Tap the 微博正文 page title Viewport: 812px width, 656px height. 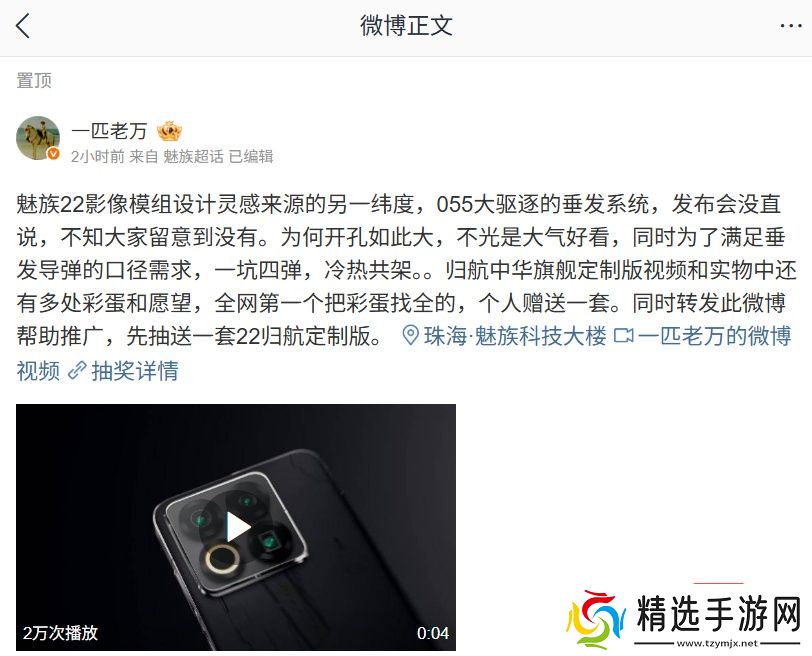[406, 26]
